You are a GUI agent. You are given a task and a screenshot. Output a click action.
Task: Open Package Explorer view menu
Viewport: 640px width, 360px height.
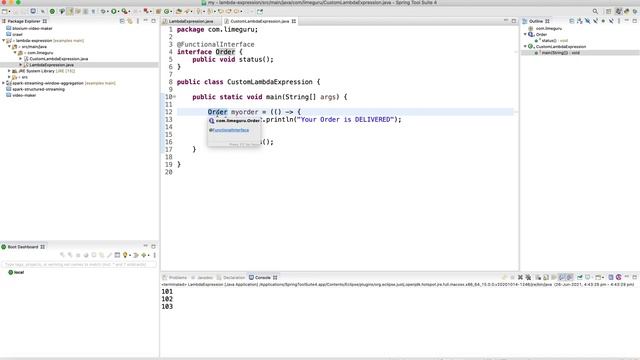(x=138, y=21)
